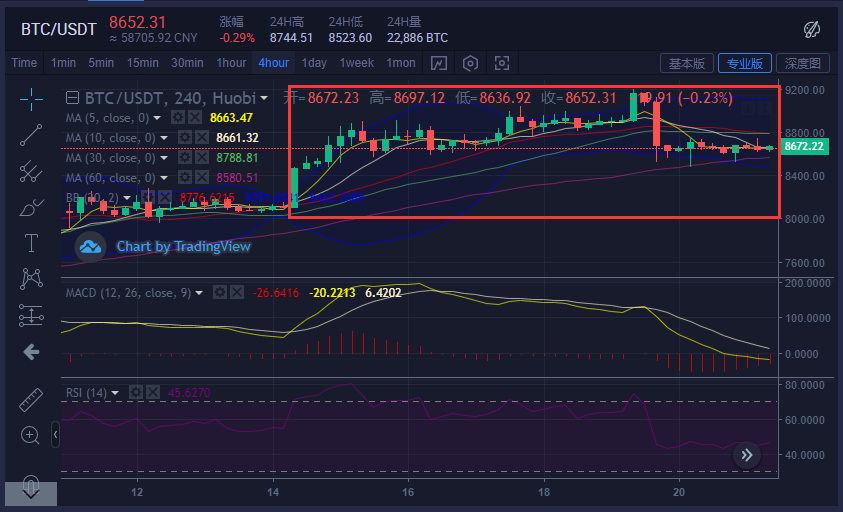Select the XABCD pattern tool

31,279
